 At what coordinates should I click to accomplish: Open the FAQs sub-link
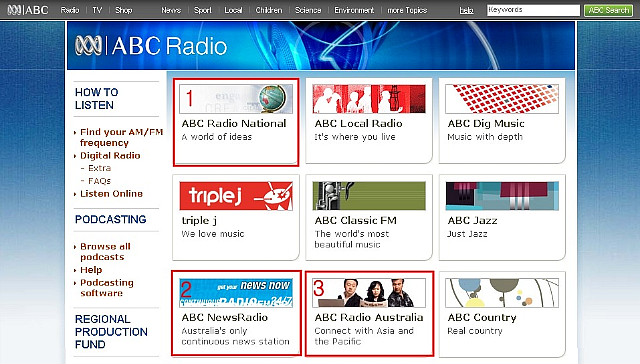99,180
